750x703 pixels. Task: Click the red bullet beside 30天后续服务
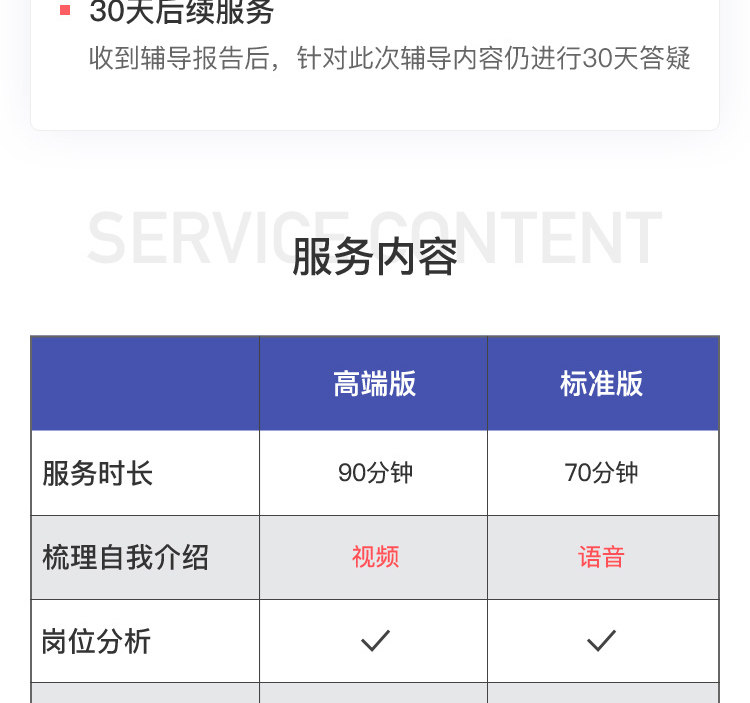pyautogui.click(x=65, y=10)
